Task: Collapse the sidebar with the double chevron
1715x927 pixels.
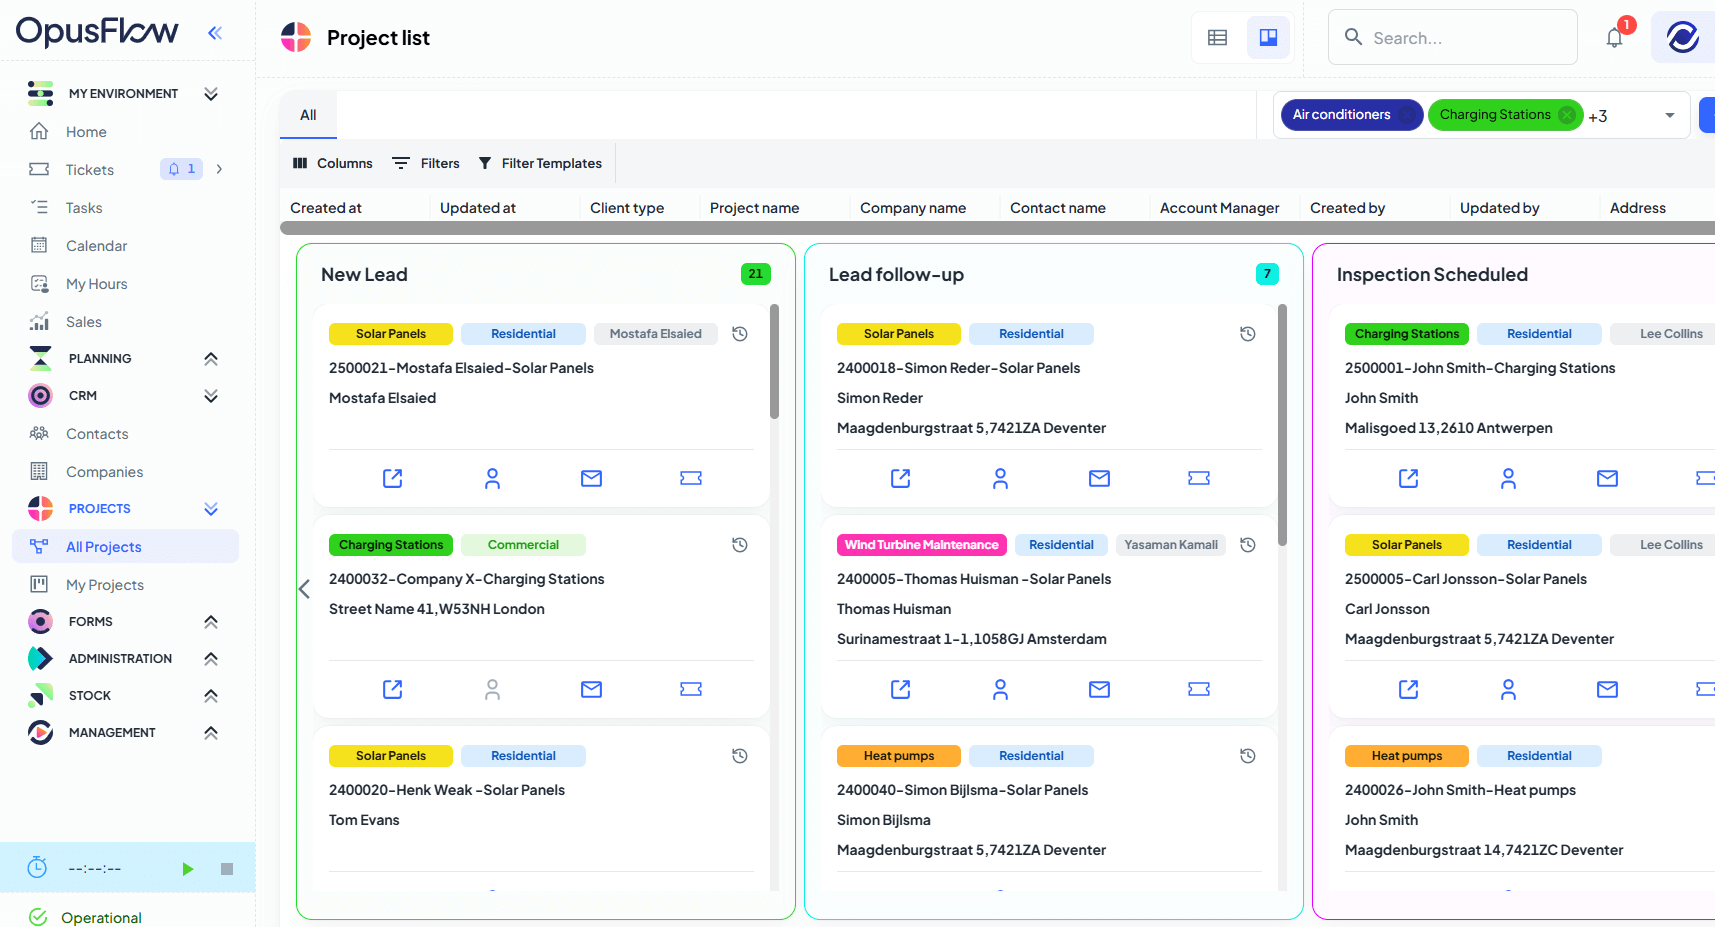Action: [214, 33]
